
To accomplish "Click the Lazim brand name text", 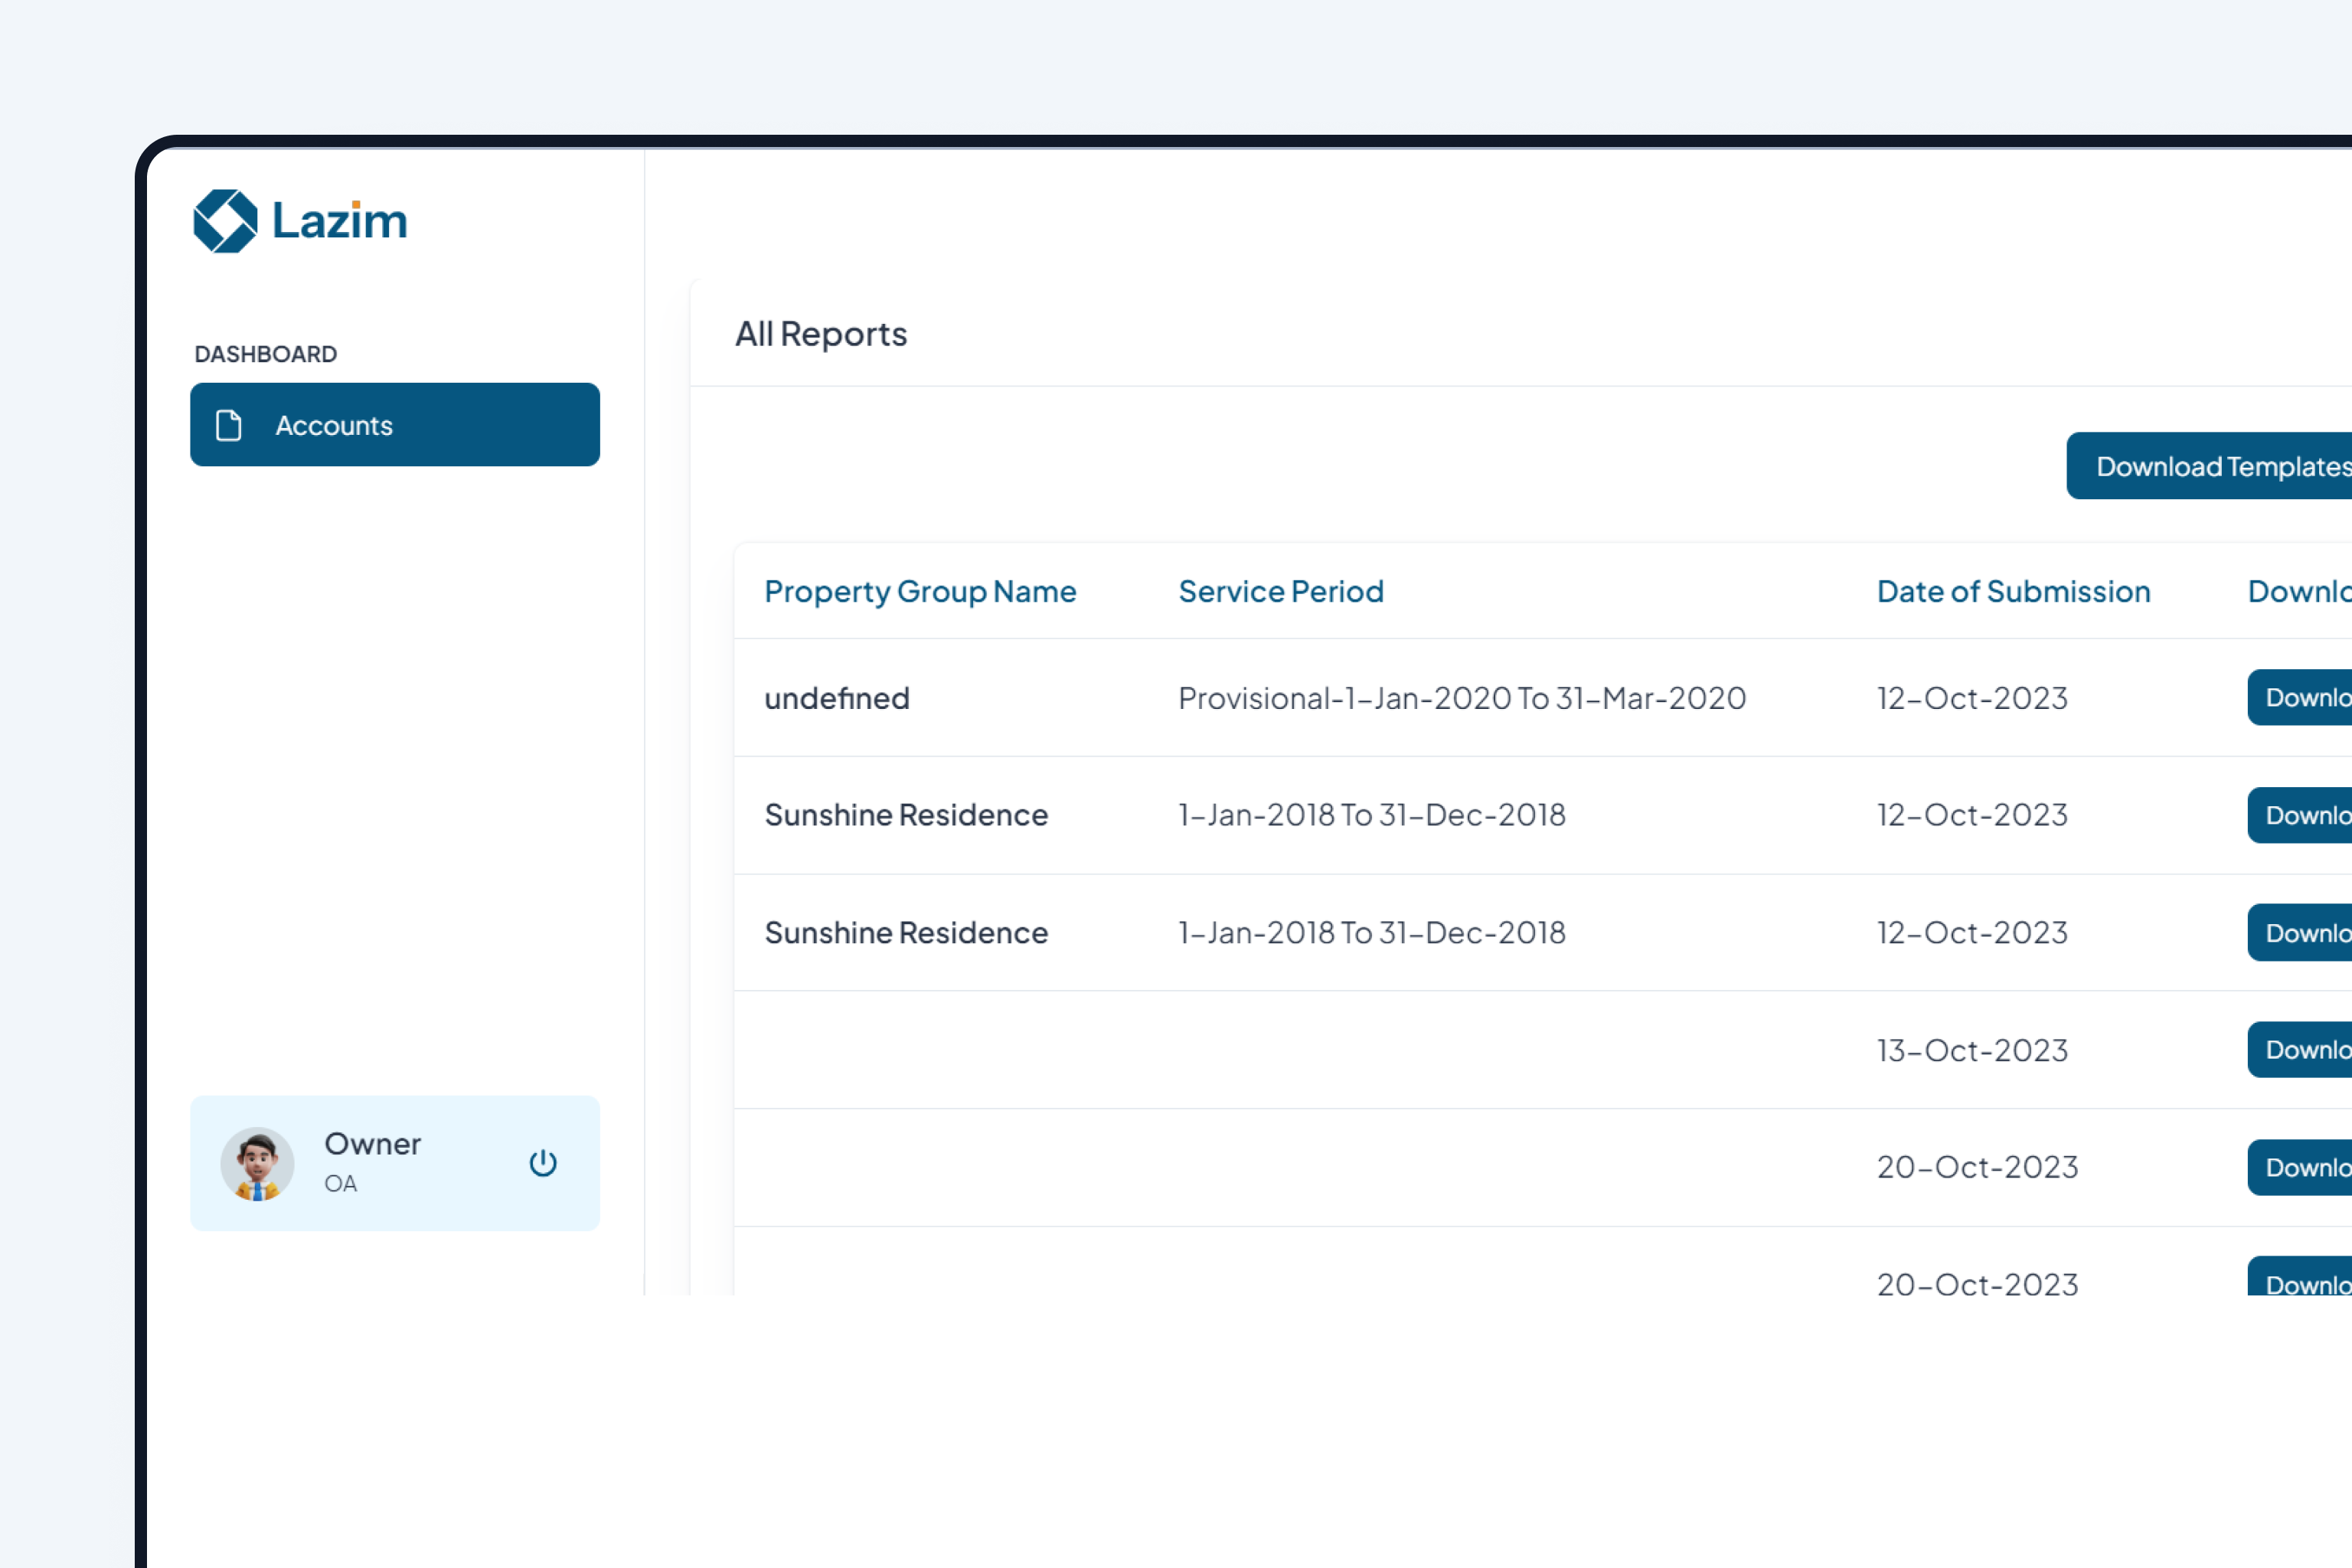I will coord(340,221).
